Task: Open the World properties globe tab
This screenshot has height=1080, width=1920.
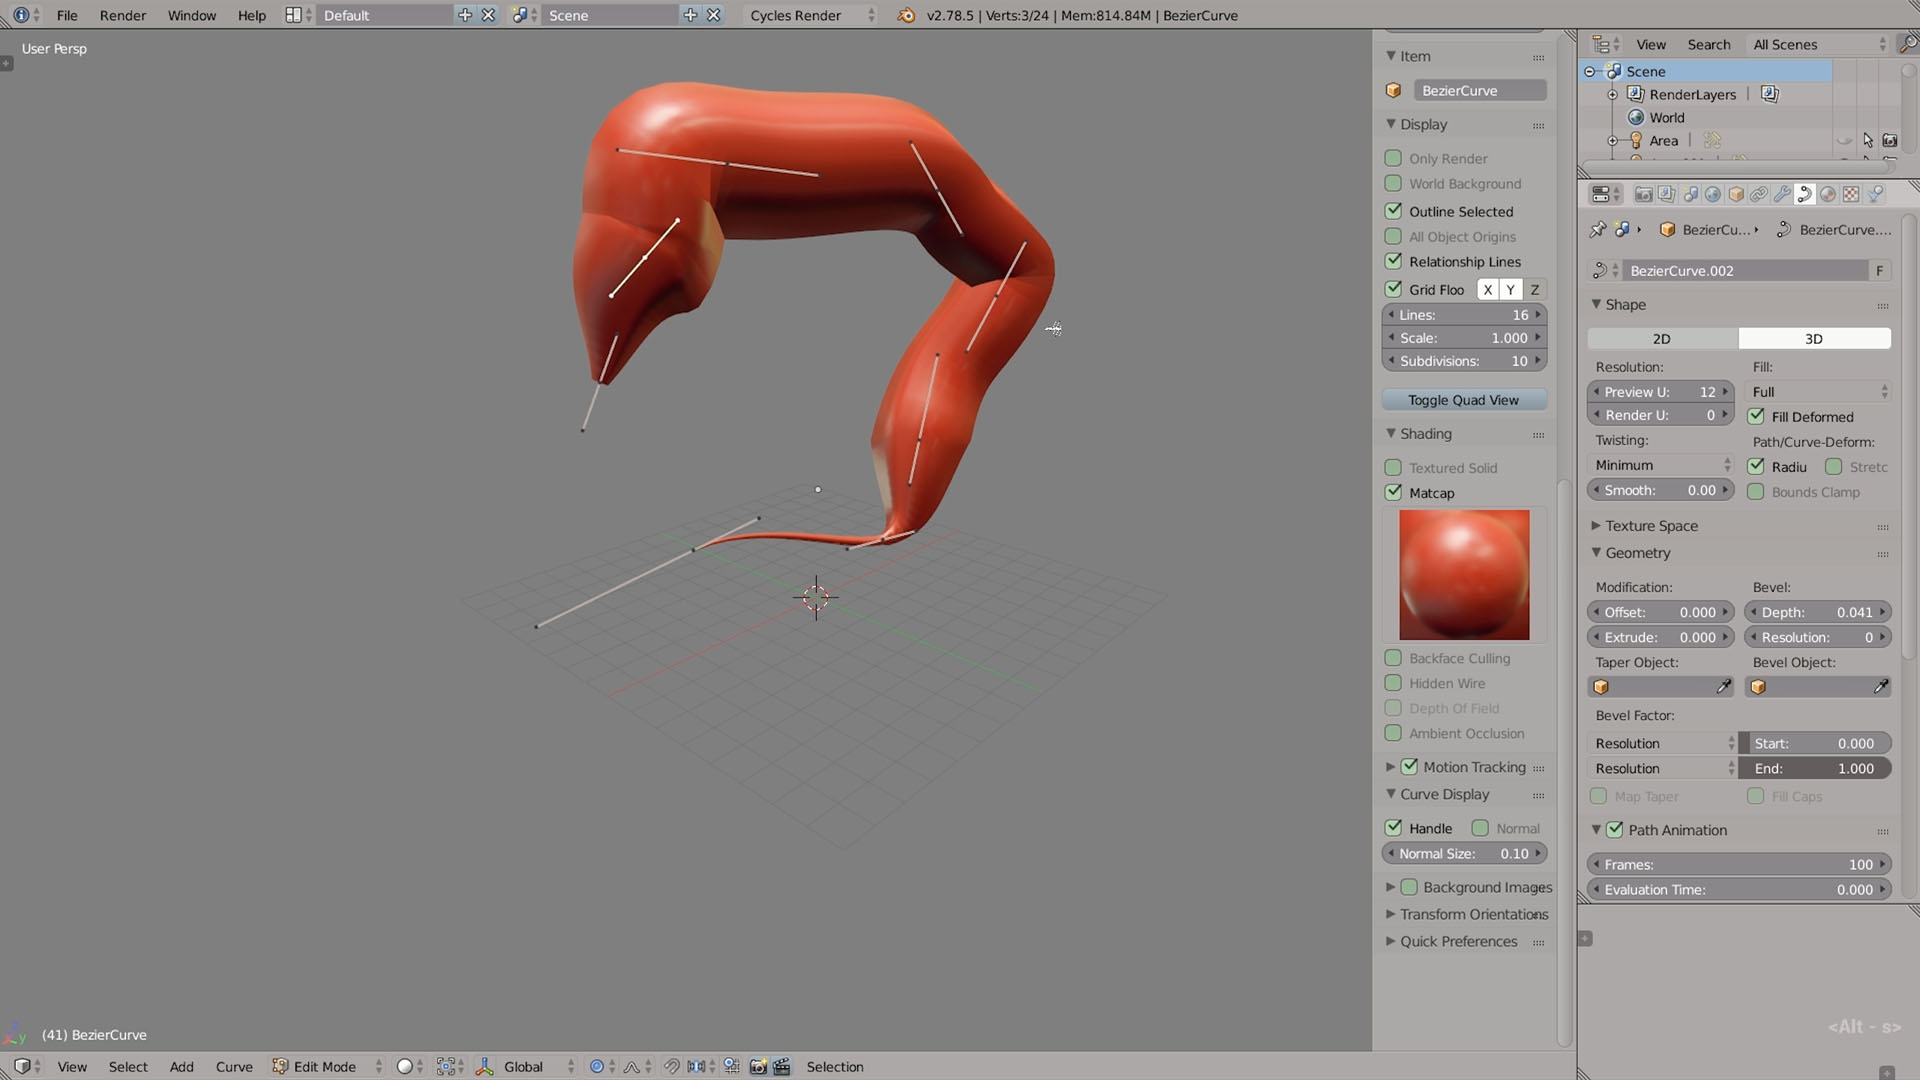Action: coord(1713,194)
